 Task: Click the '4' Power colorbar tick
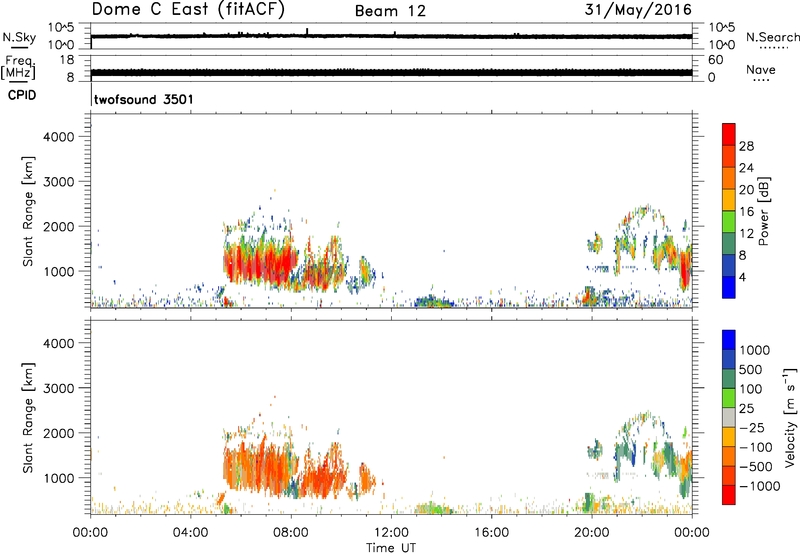742,278
